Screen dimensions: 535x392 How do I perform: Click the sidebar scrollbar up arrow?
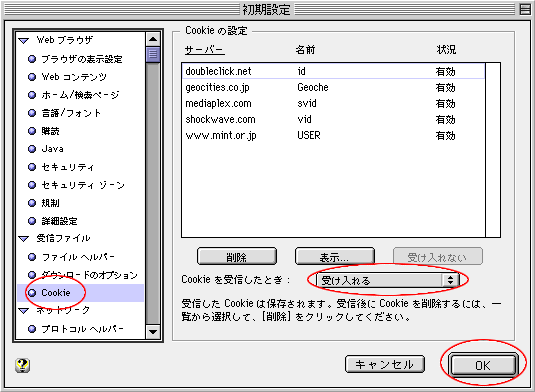153,39
